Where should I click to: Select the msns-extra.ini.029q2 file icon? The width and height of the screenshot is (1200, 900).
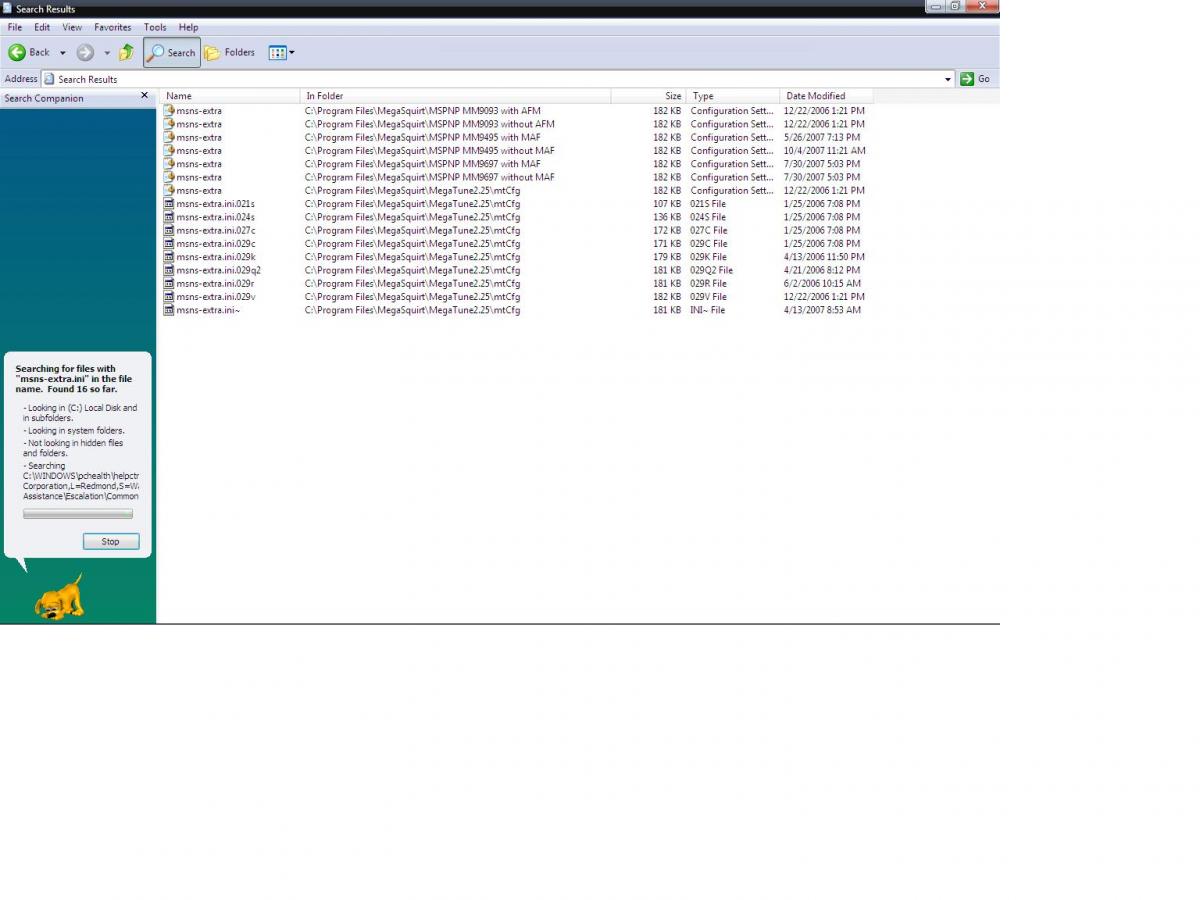pos(169,270)
